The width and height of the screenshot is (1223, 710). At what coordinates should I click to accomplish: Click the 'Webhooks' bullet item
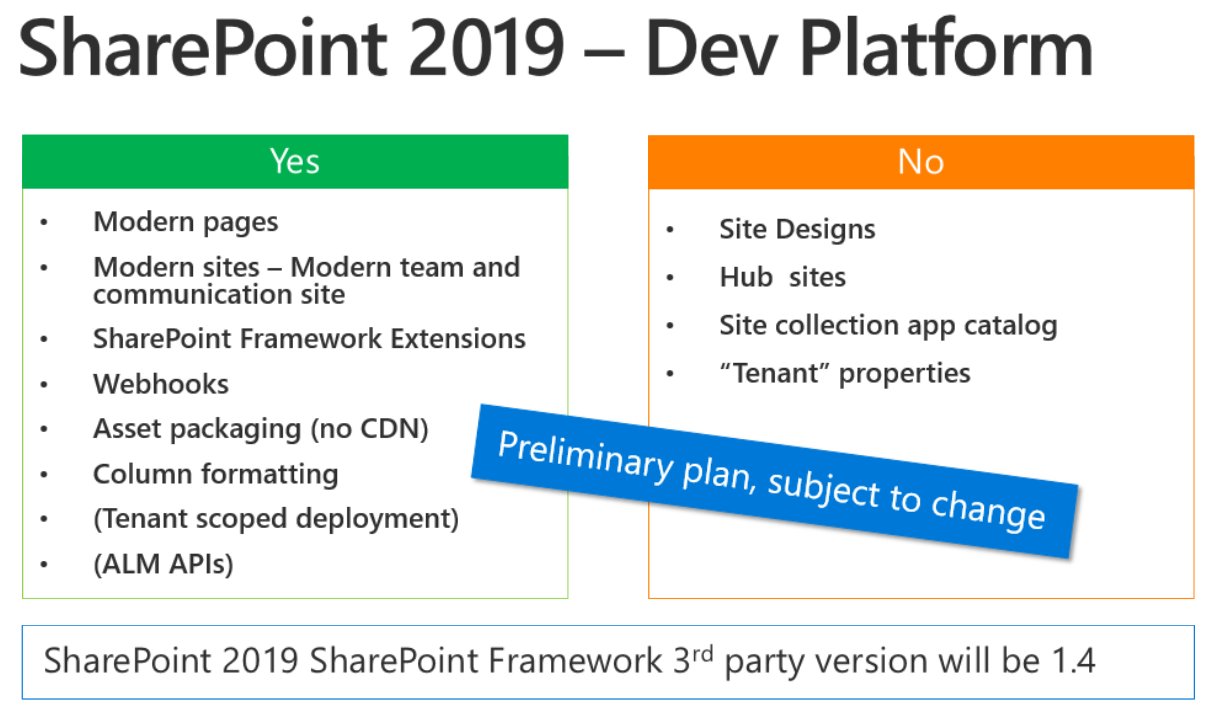[x=161, y=384]
